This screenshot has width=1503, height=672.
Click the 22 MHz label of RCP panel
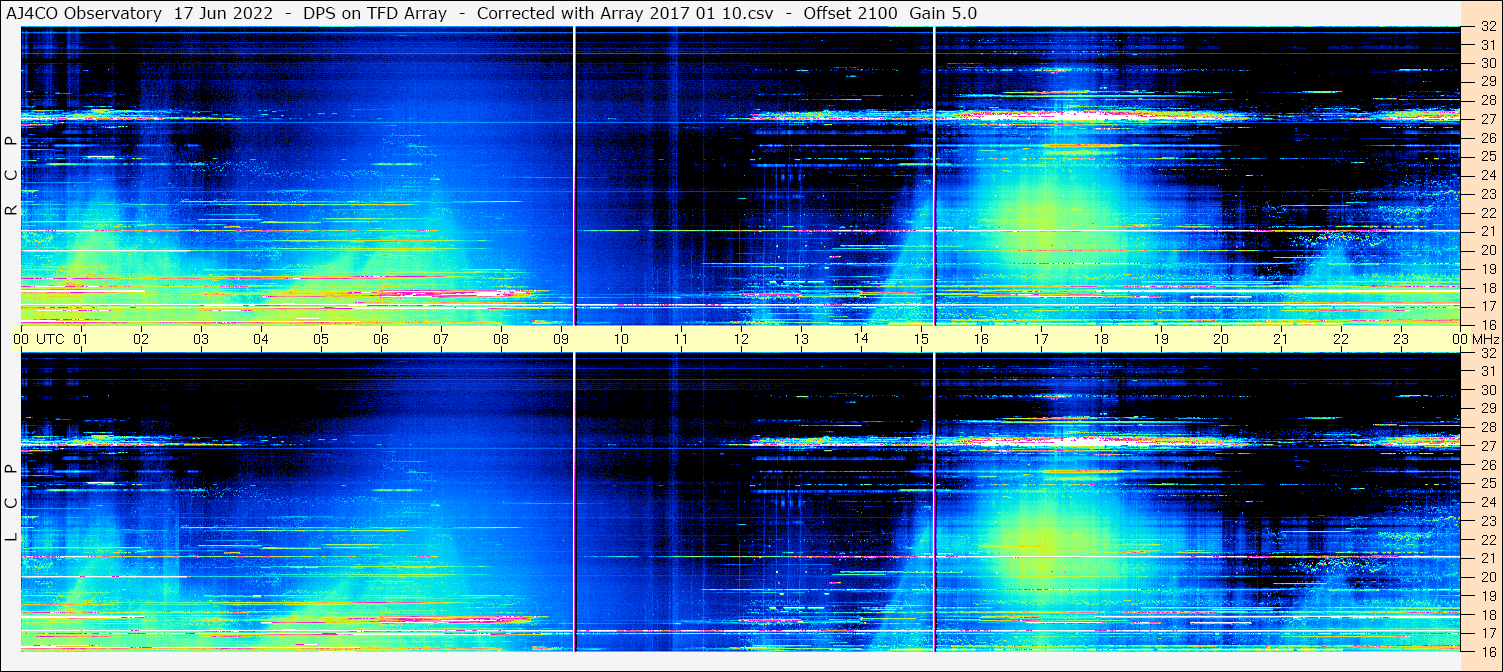coord(1488,213)
